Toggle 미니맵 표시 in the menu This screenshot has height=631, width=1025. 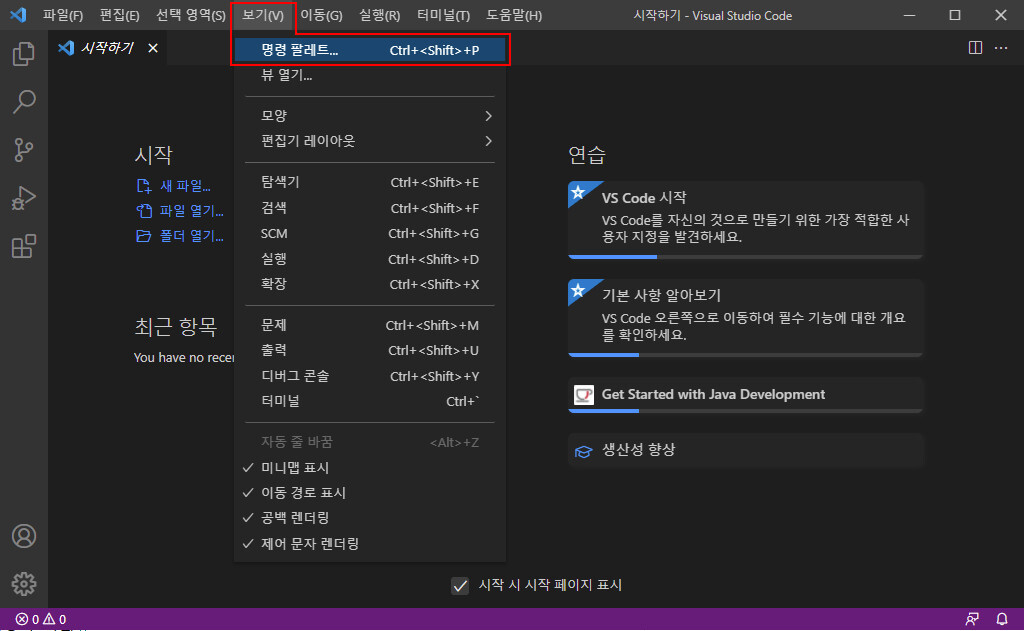[x=369, y=468]
